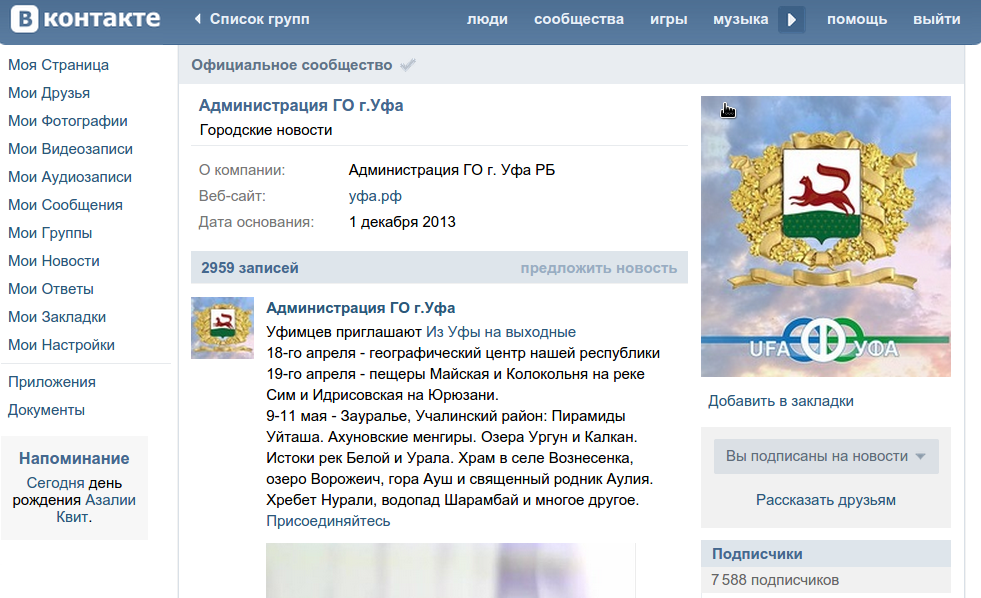Click the official community verified checkmark
This screenshot has width=981, height=598.
[408, 65]
